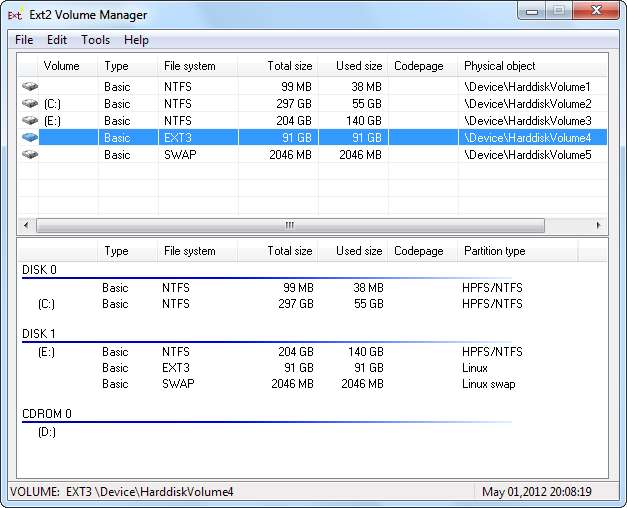Select (E:) partition under DISK 1
This screenshot has width=627, height=508.
tap(46, 352)
